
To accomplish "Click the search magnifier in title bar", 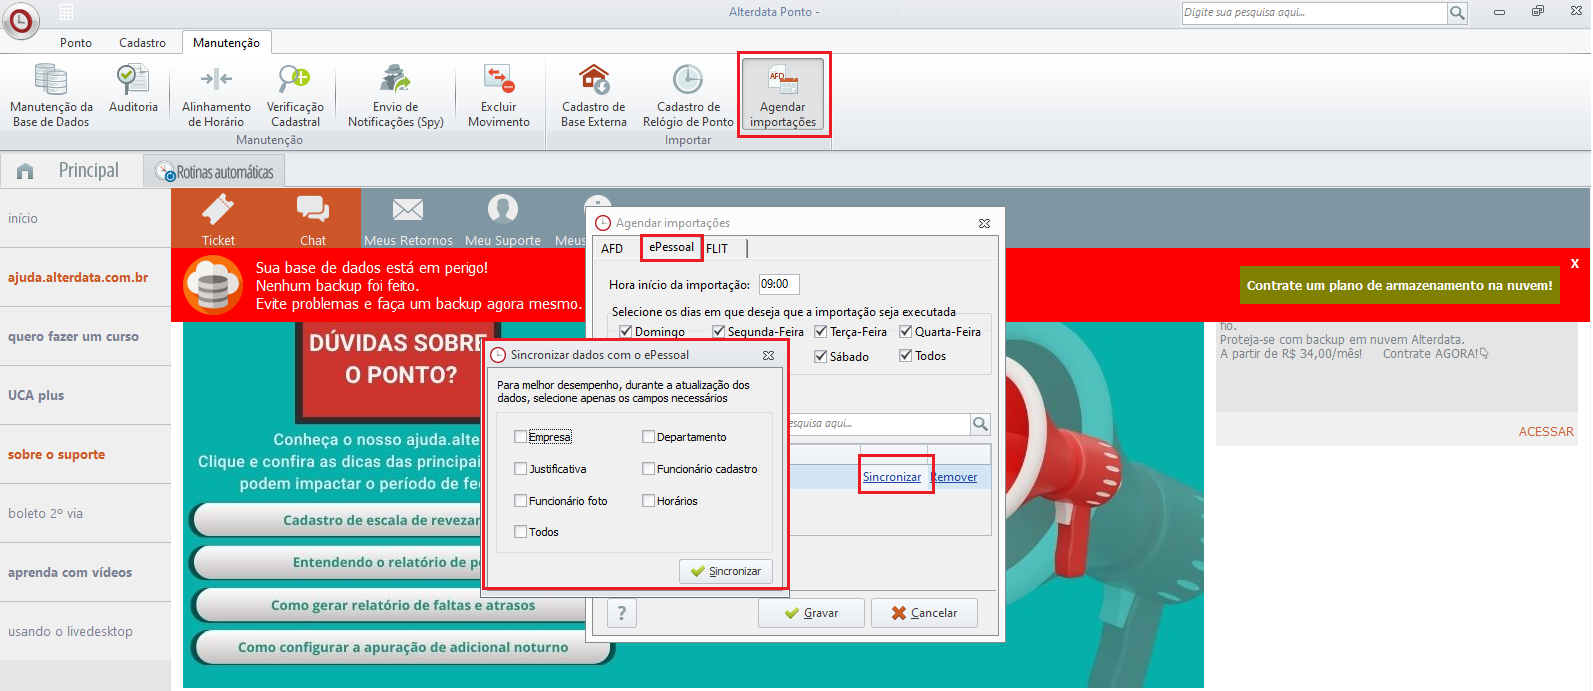I will point(1458,13).
